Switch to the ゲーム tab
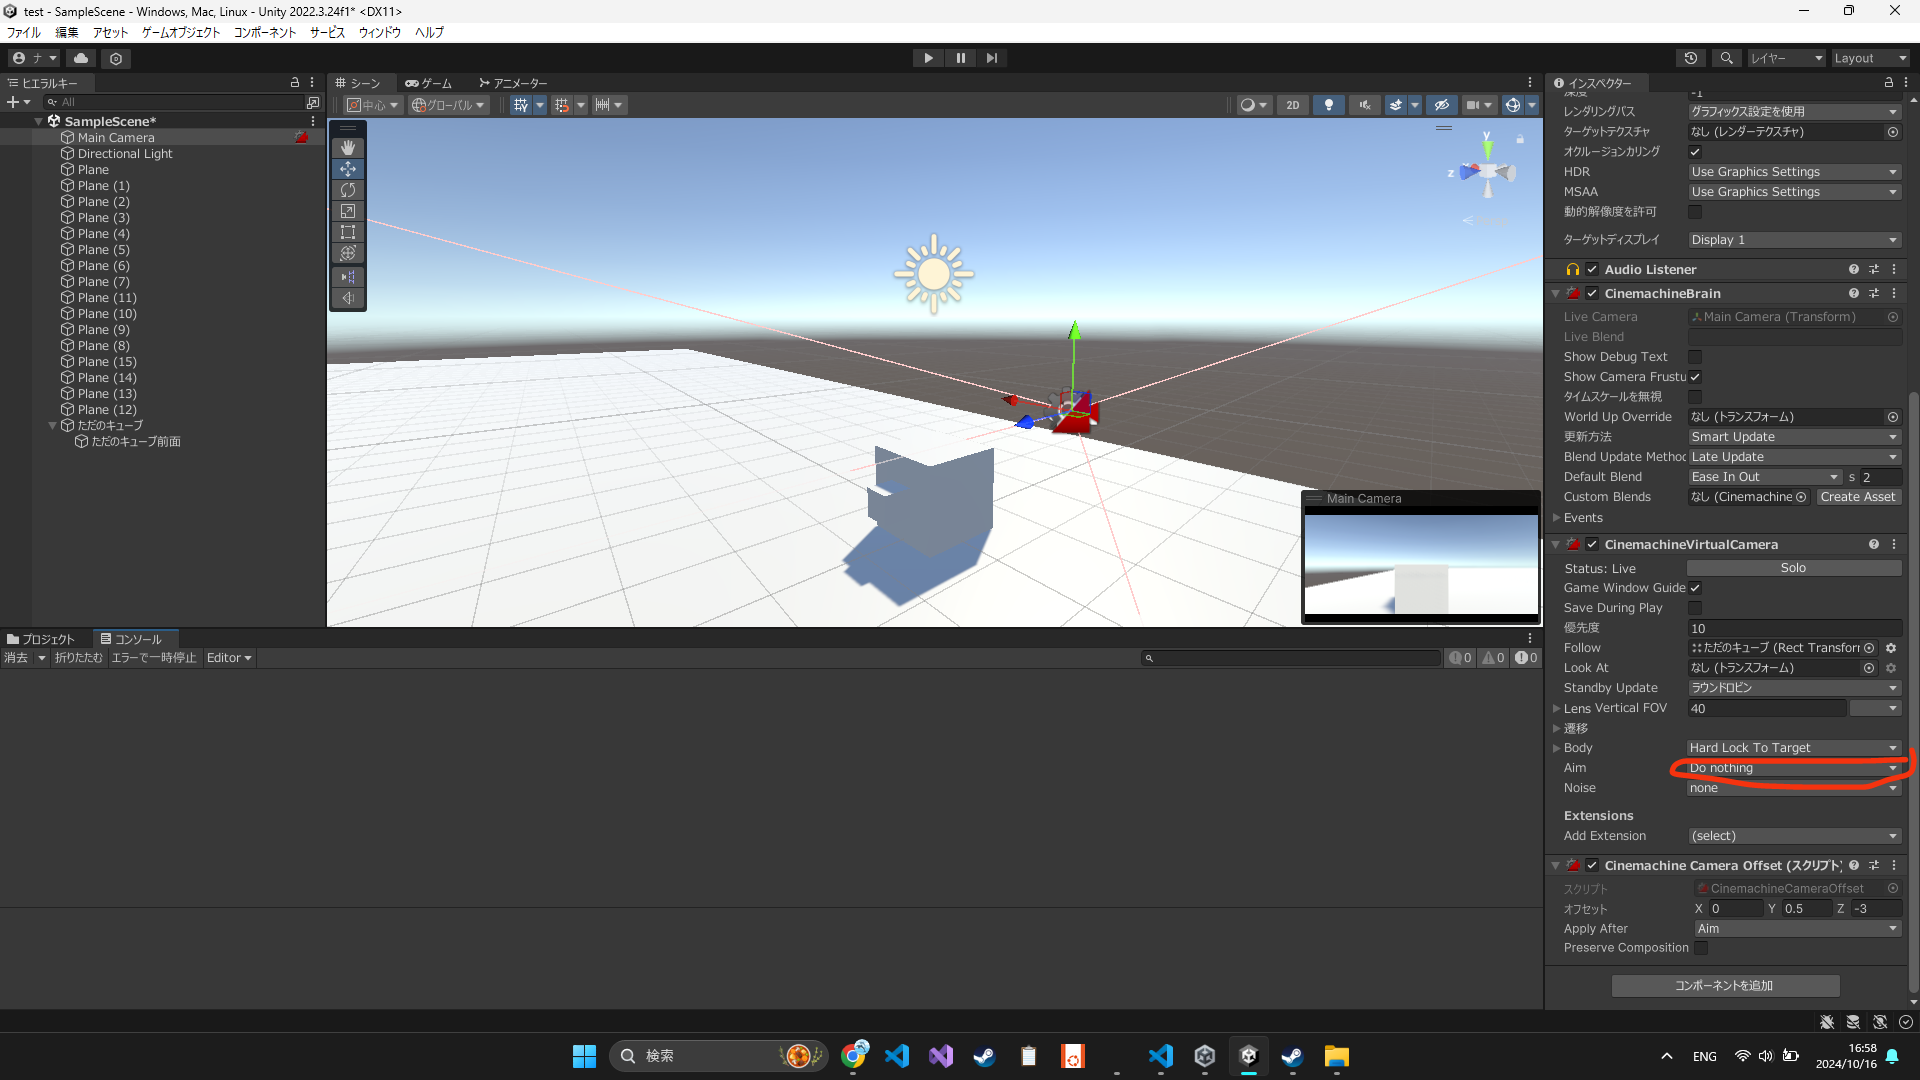 [x=428, y=83]
